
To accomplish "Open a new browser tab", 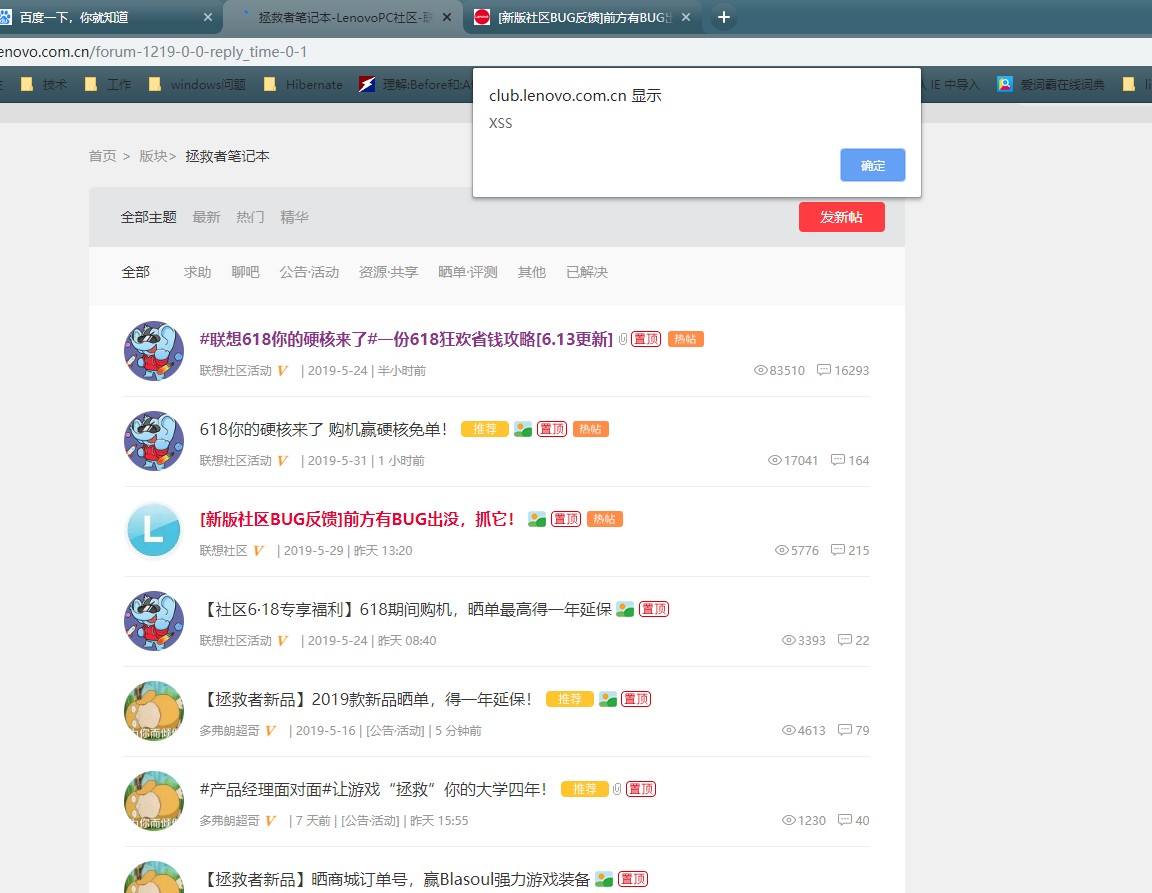I will click(x=724, y=17).
